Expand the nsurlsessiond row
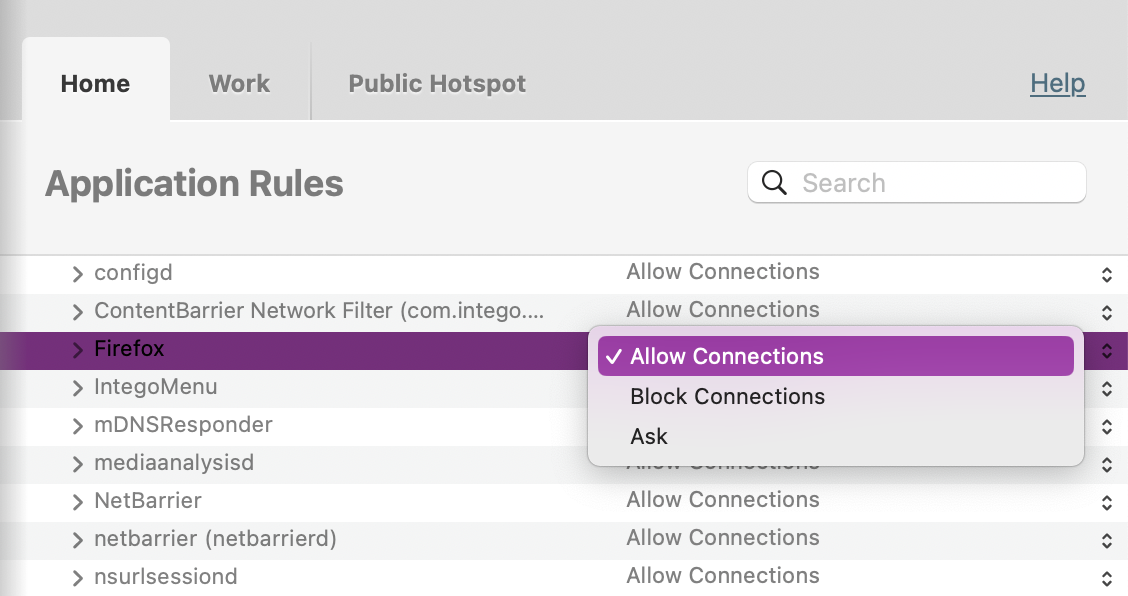This screenshot has height=596, width=1128. click(x=78, y=578)
